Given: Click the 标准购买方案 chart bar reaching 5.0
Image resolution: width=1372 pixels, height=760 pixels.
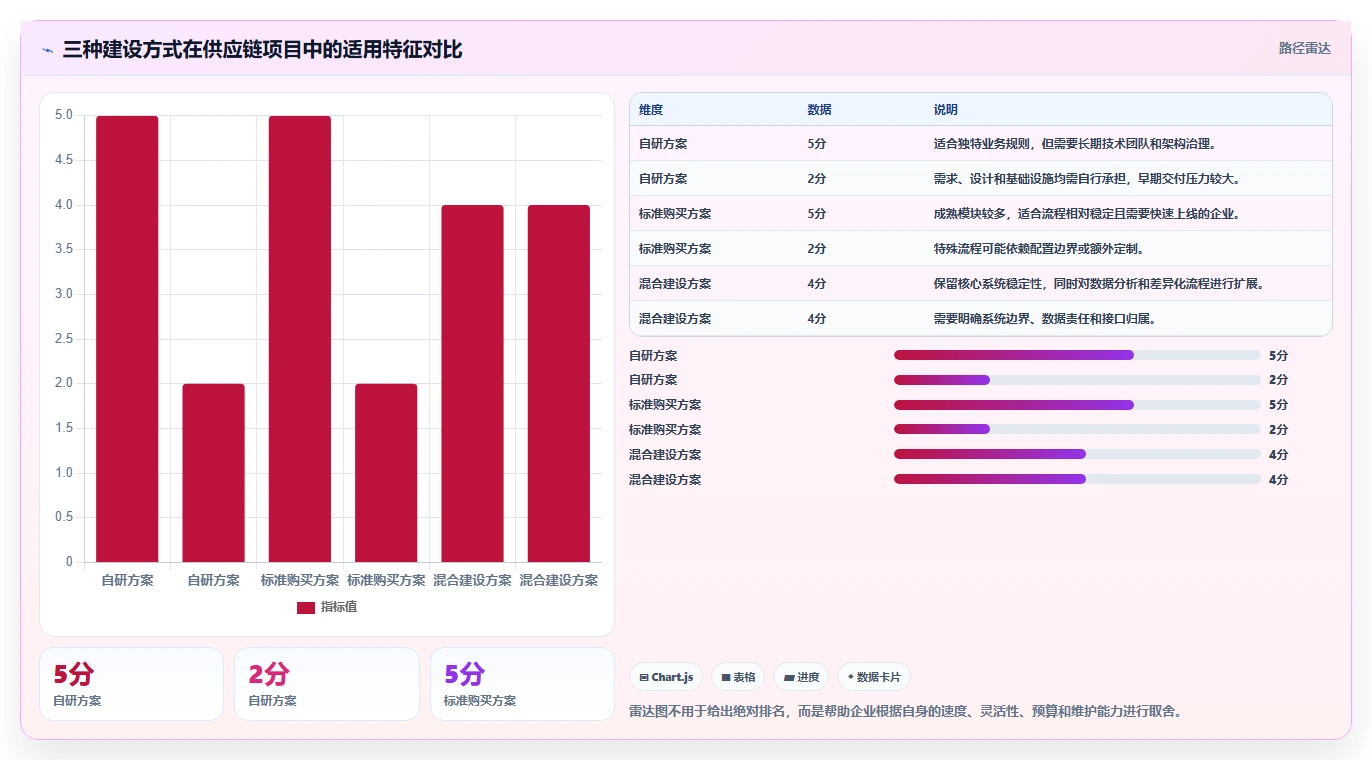Looking at the screenshot, I should [300, 339].
